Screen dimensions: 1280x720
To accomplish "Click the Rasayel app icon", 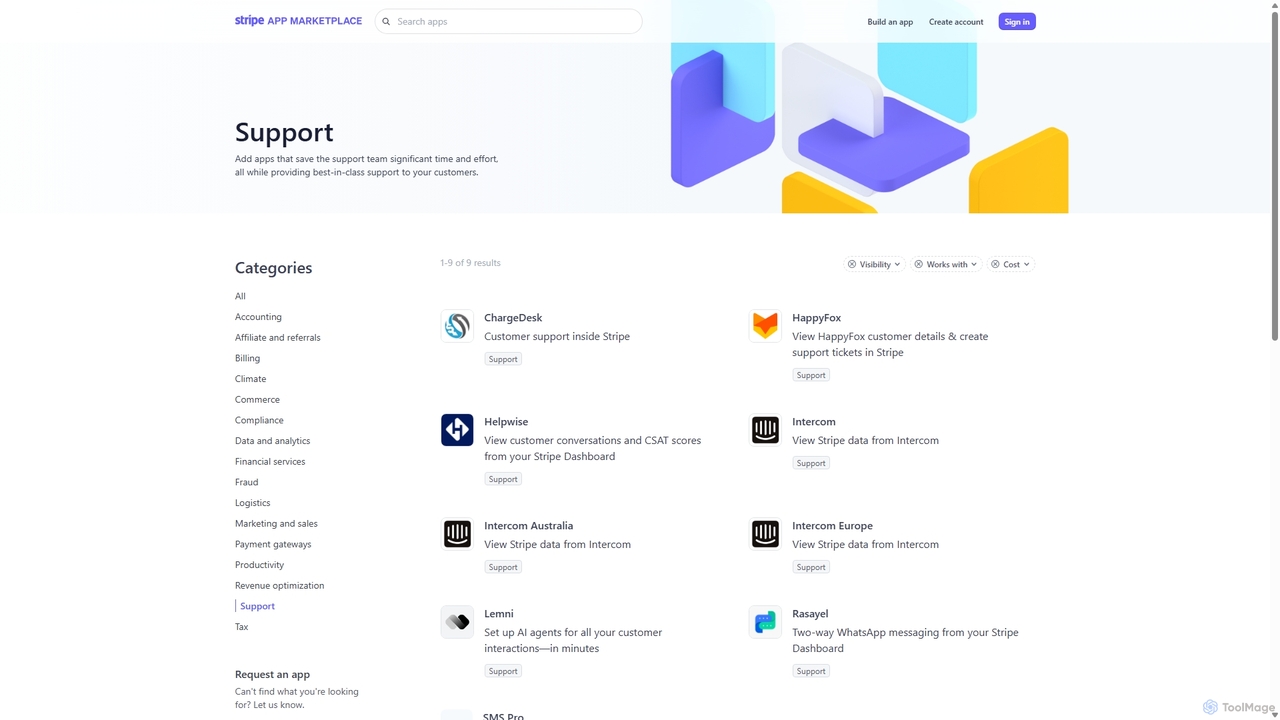I will (x=765, y=622).
